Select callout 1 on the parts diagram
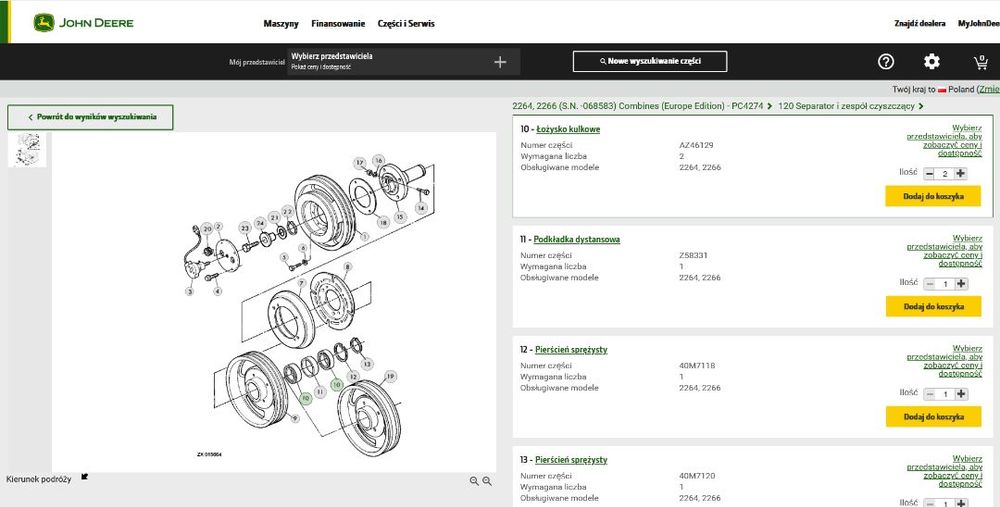 pos(364,236)
